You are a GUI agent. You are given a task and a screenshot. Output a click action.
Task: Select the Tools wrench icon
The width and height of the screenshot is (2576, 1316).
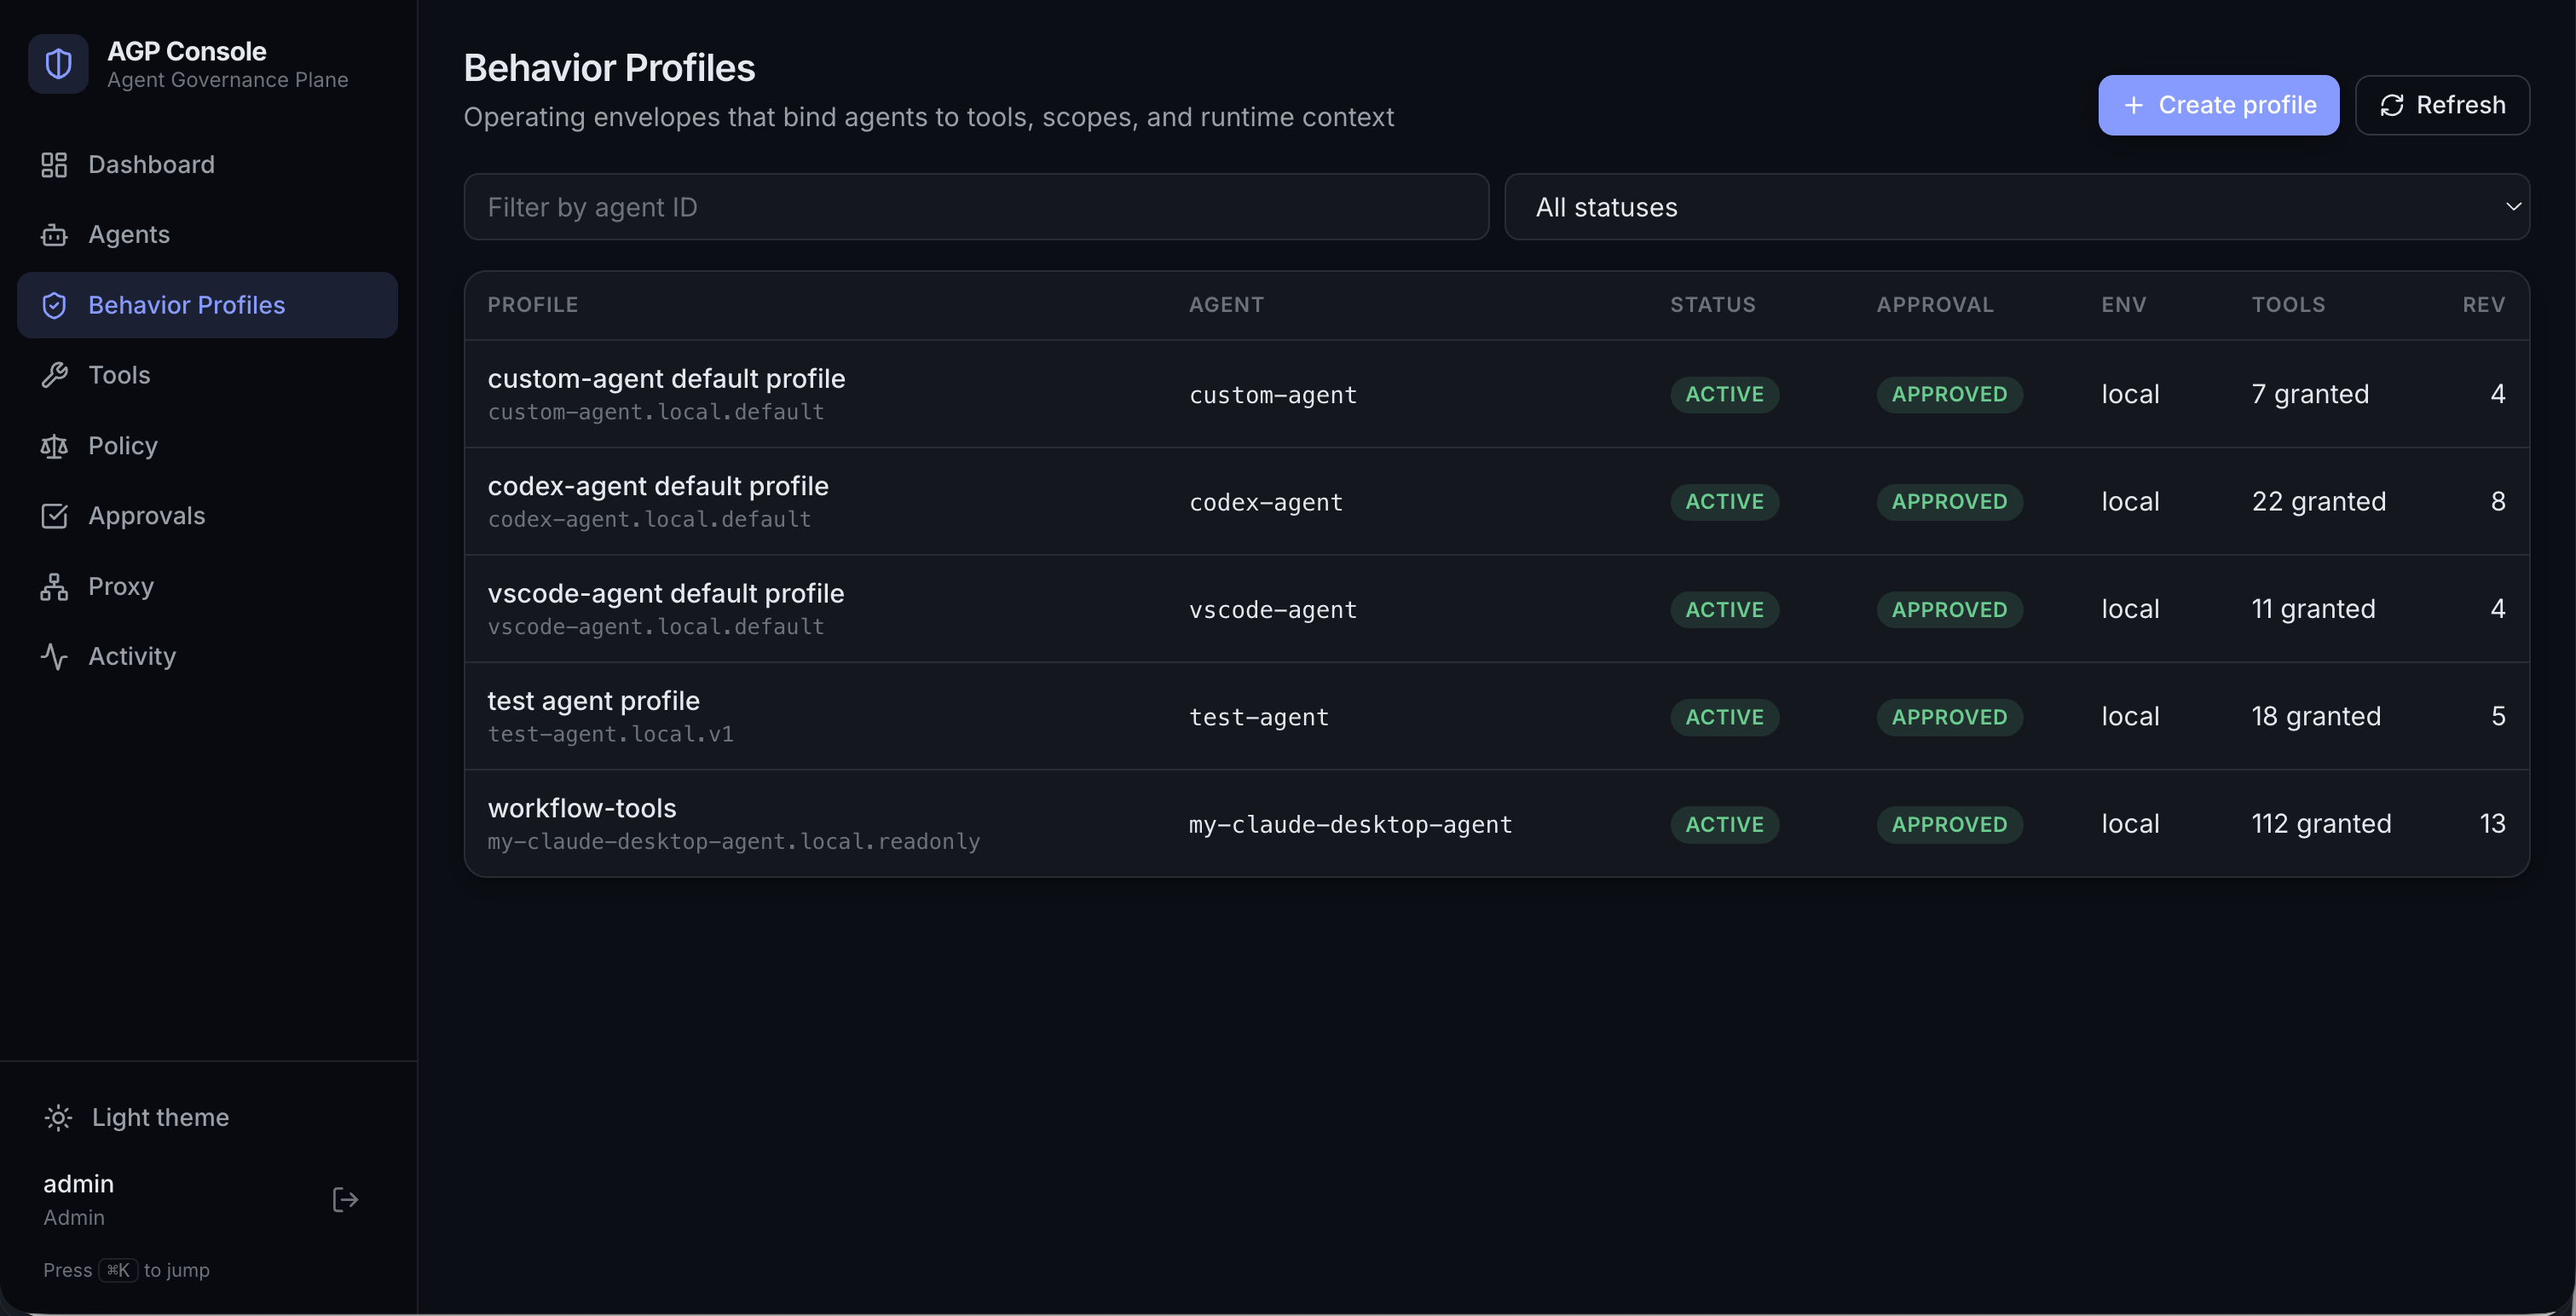click(54, 375)
